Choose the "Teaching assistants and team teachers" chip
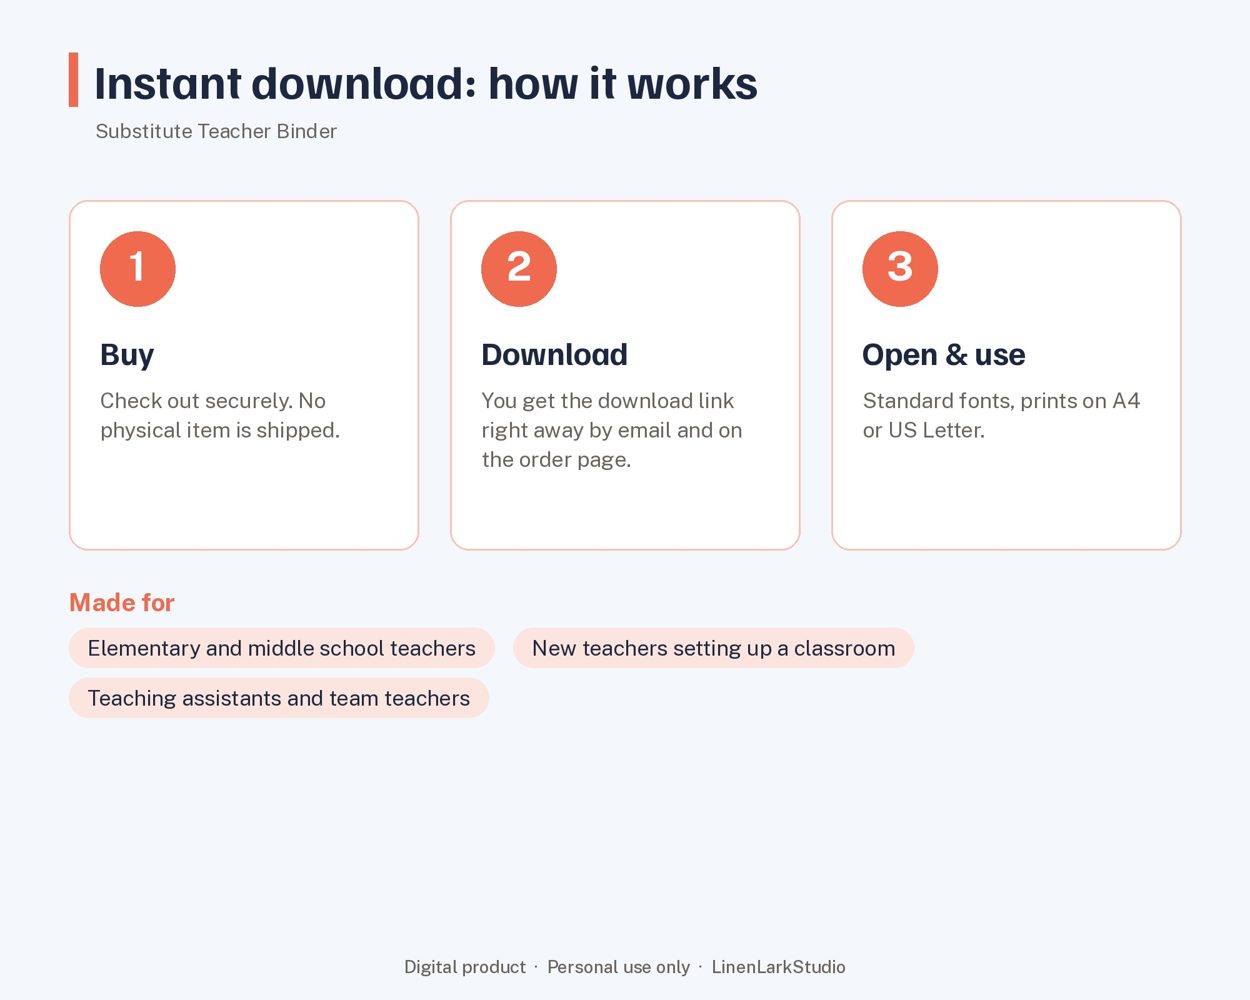Viewport: 1250px width, 1000px height. click(x=279, y=698)
